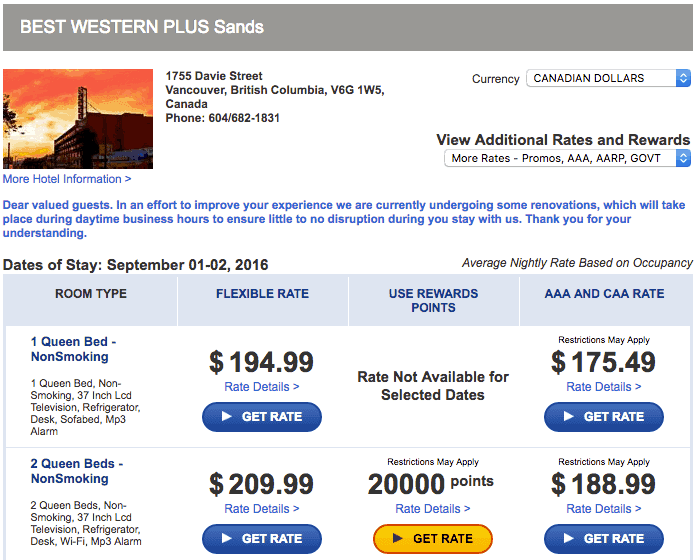Viewport: 700px width, 560px height.
Task: Open the More Hotel Information link
Action: (67, 179)
